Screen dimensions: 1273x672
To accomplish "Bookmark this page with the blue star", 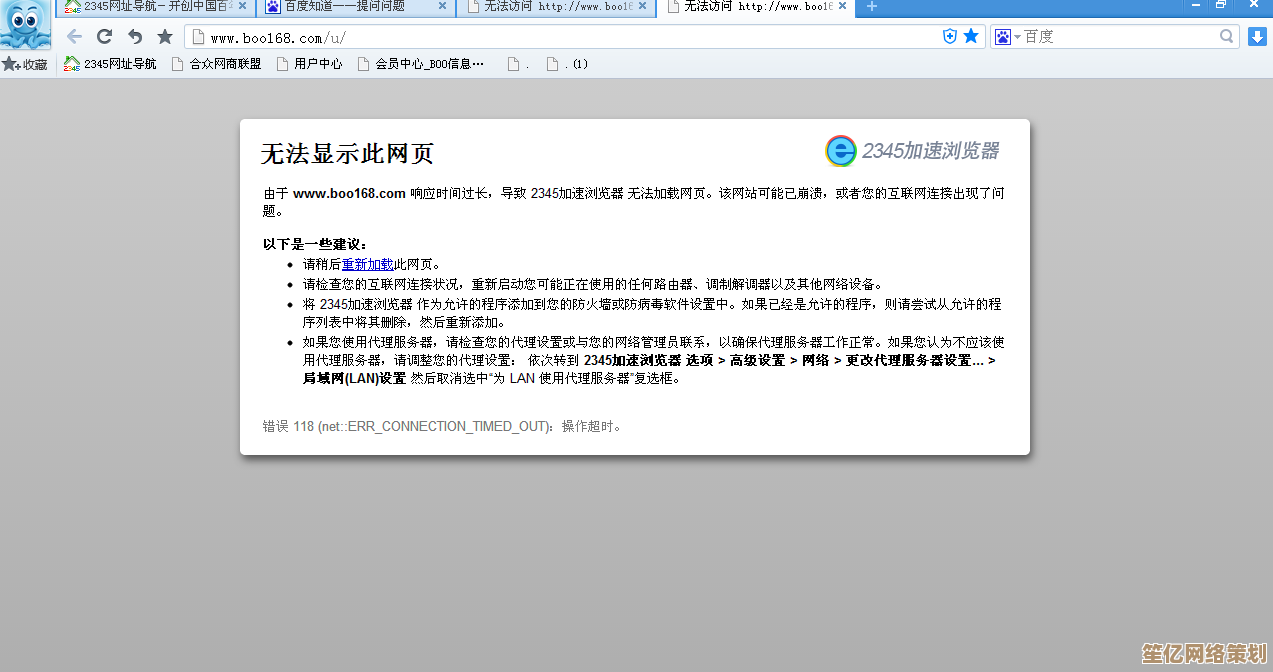I will tap(971, 36).
